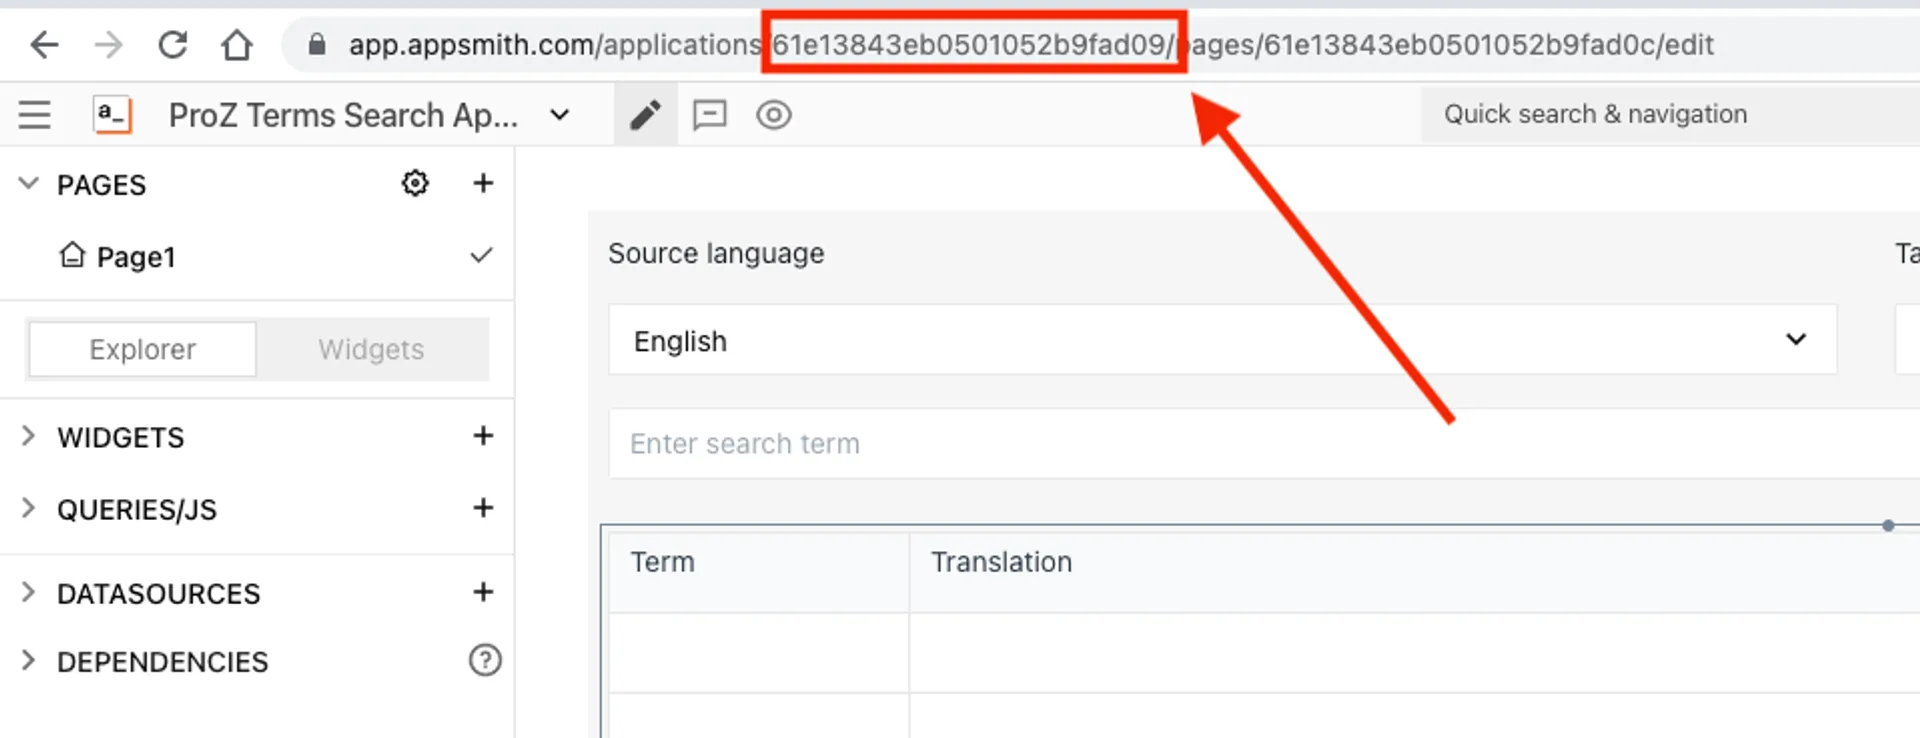1920x738 pixels.
Task: Open the English source language dropdown
Action: point(1222,340)
